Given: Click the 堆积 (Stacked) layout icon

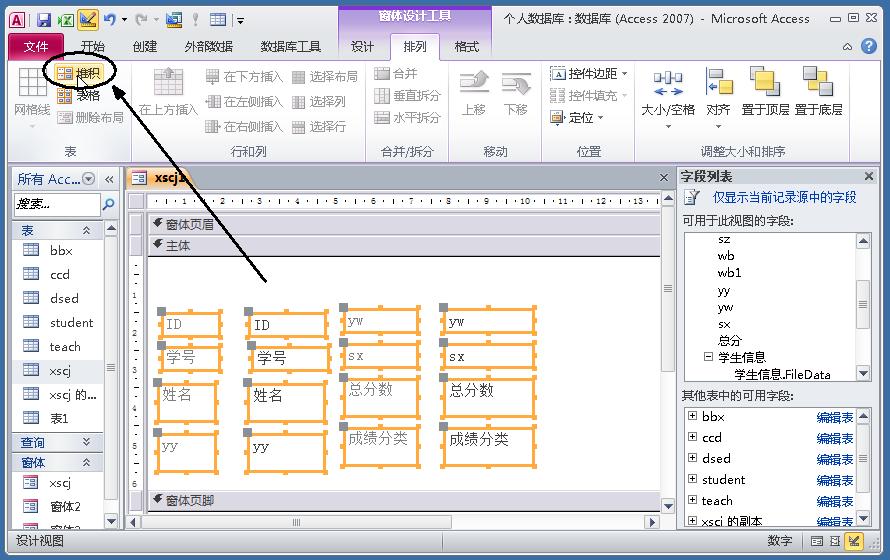Looking at the screenshot, I should tap(65, 73).
